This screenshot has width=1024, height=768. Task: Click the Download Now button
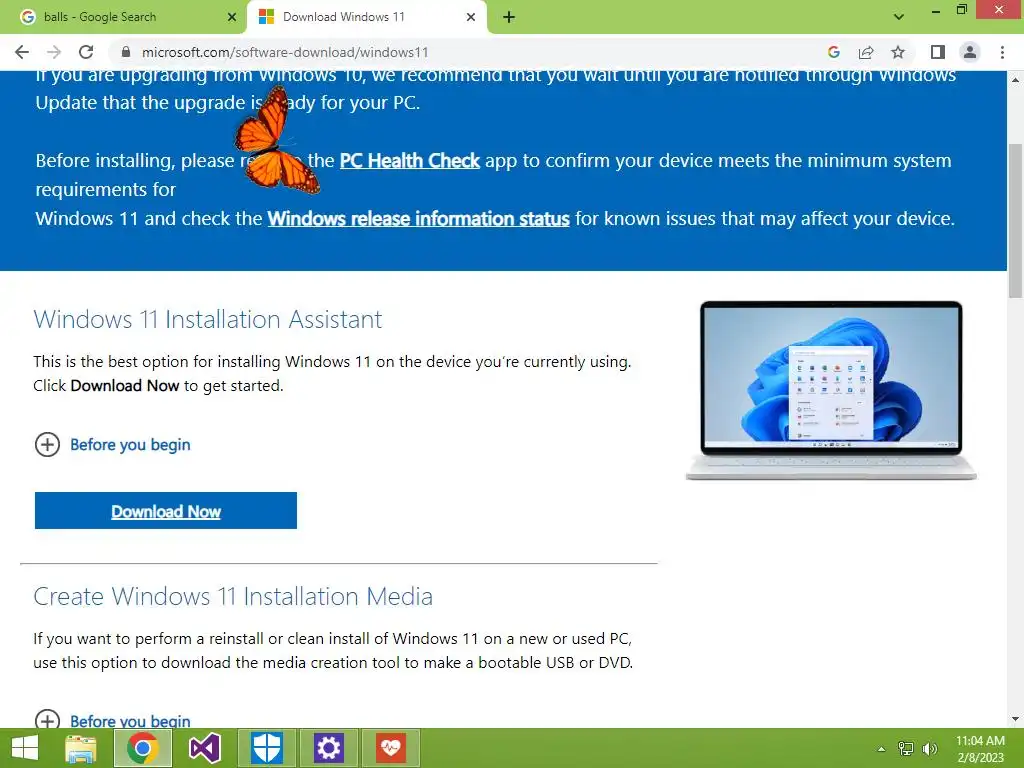[166, 511]
